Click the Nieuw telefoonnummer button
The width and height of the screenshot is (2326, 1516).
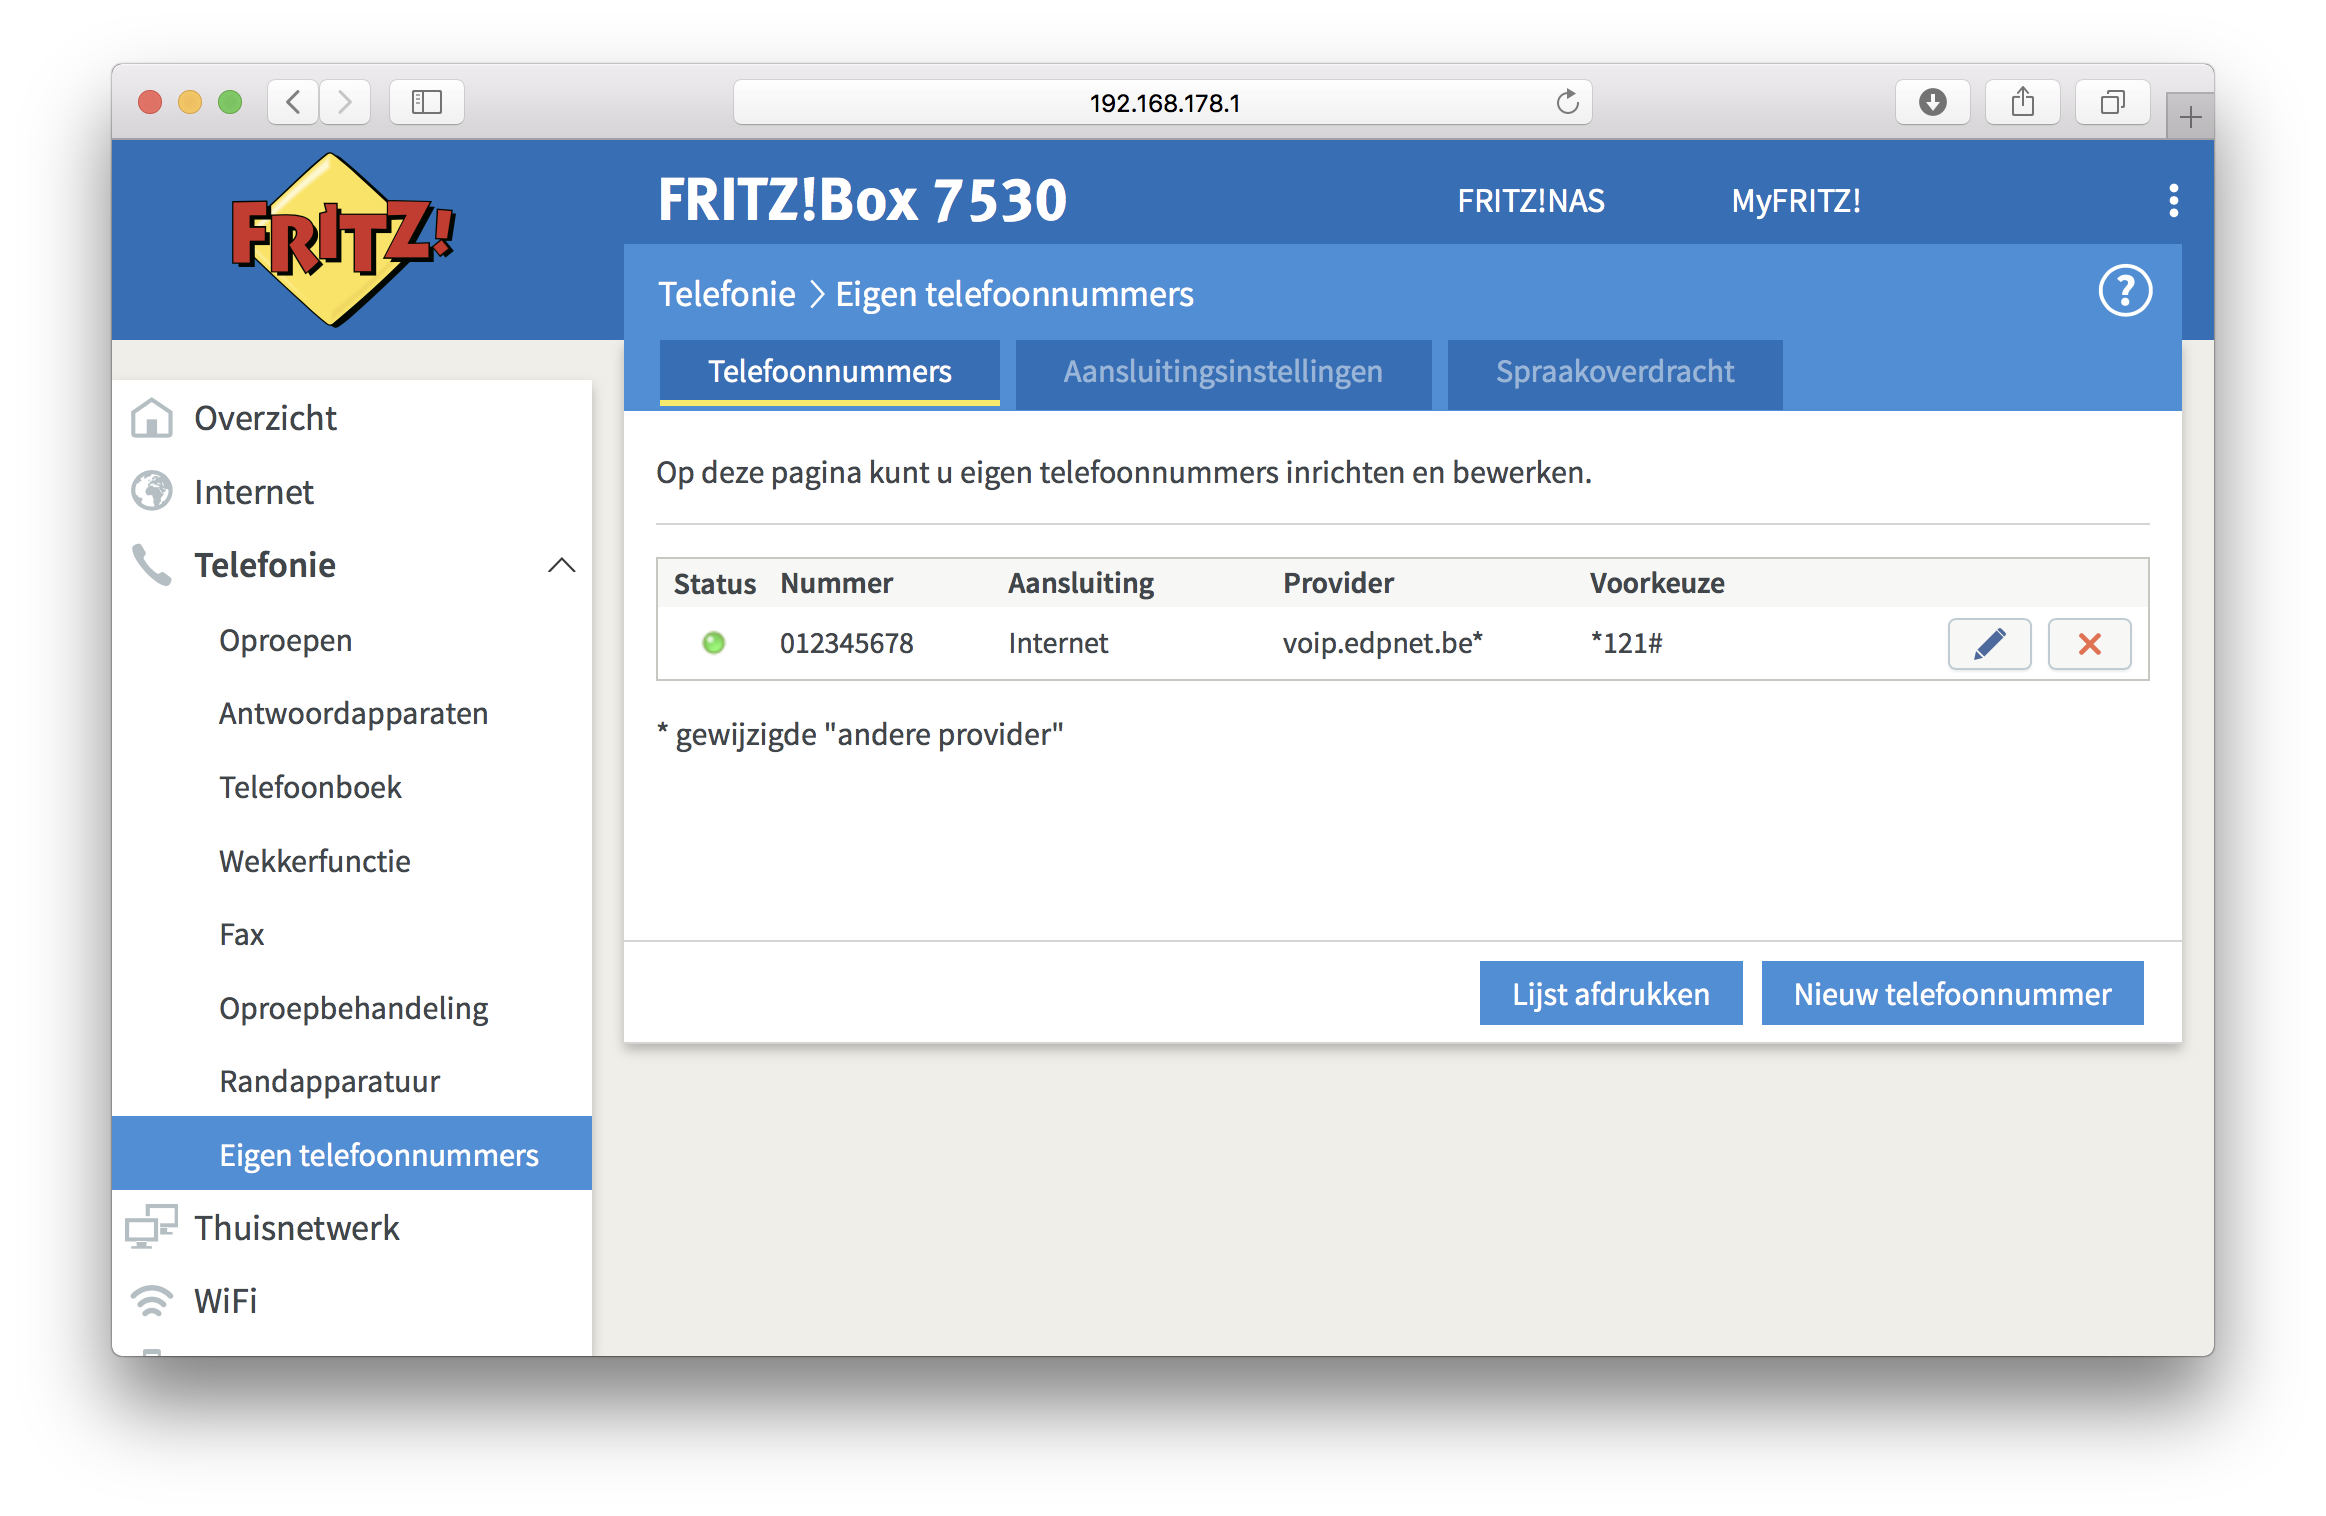(1952, 993)
